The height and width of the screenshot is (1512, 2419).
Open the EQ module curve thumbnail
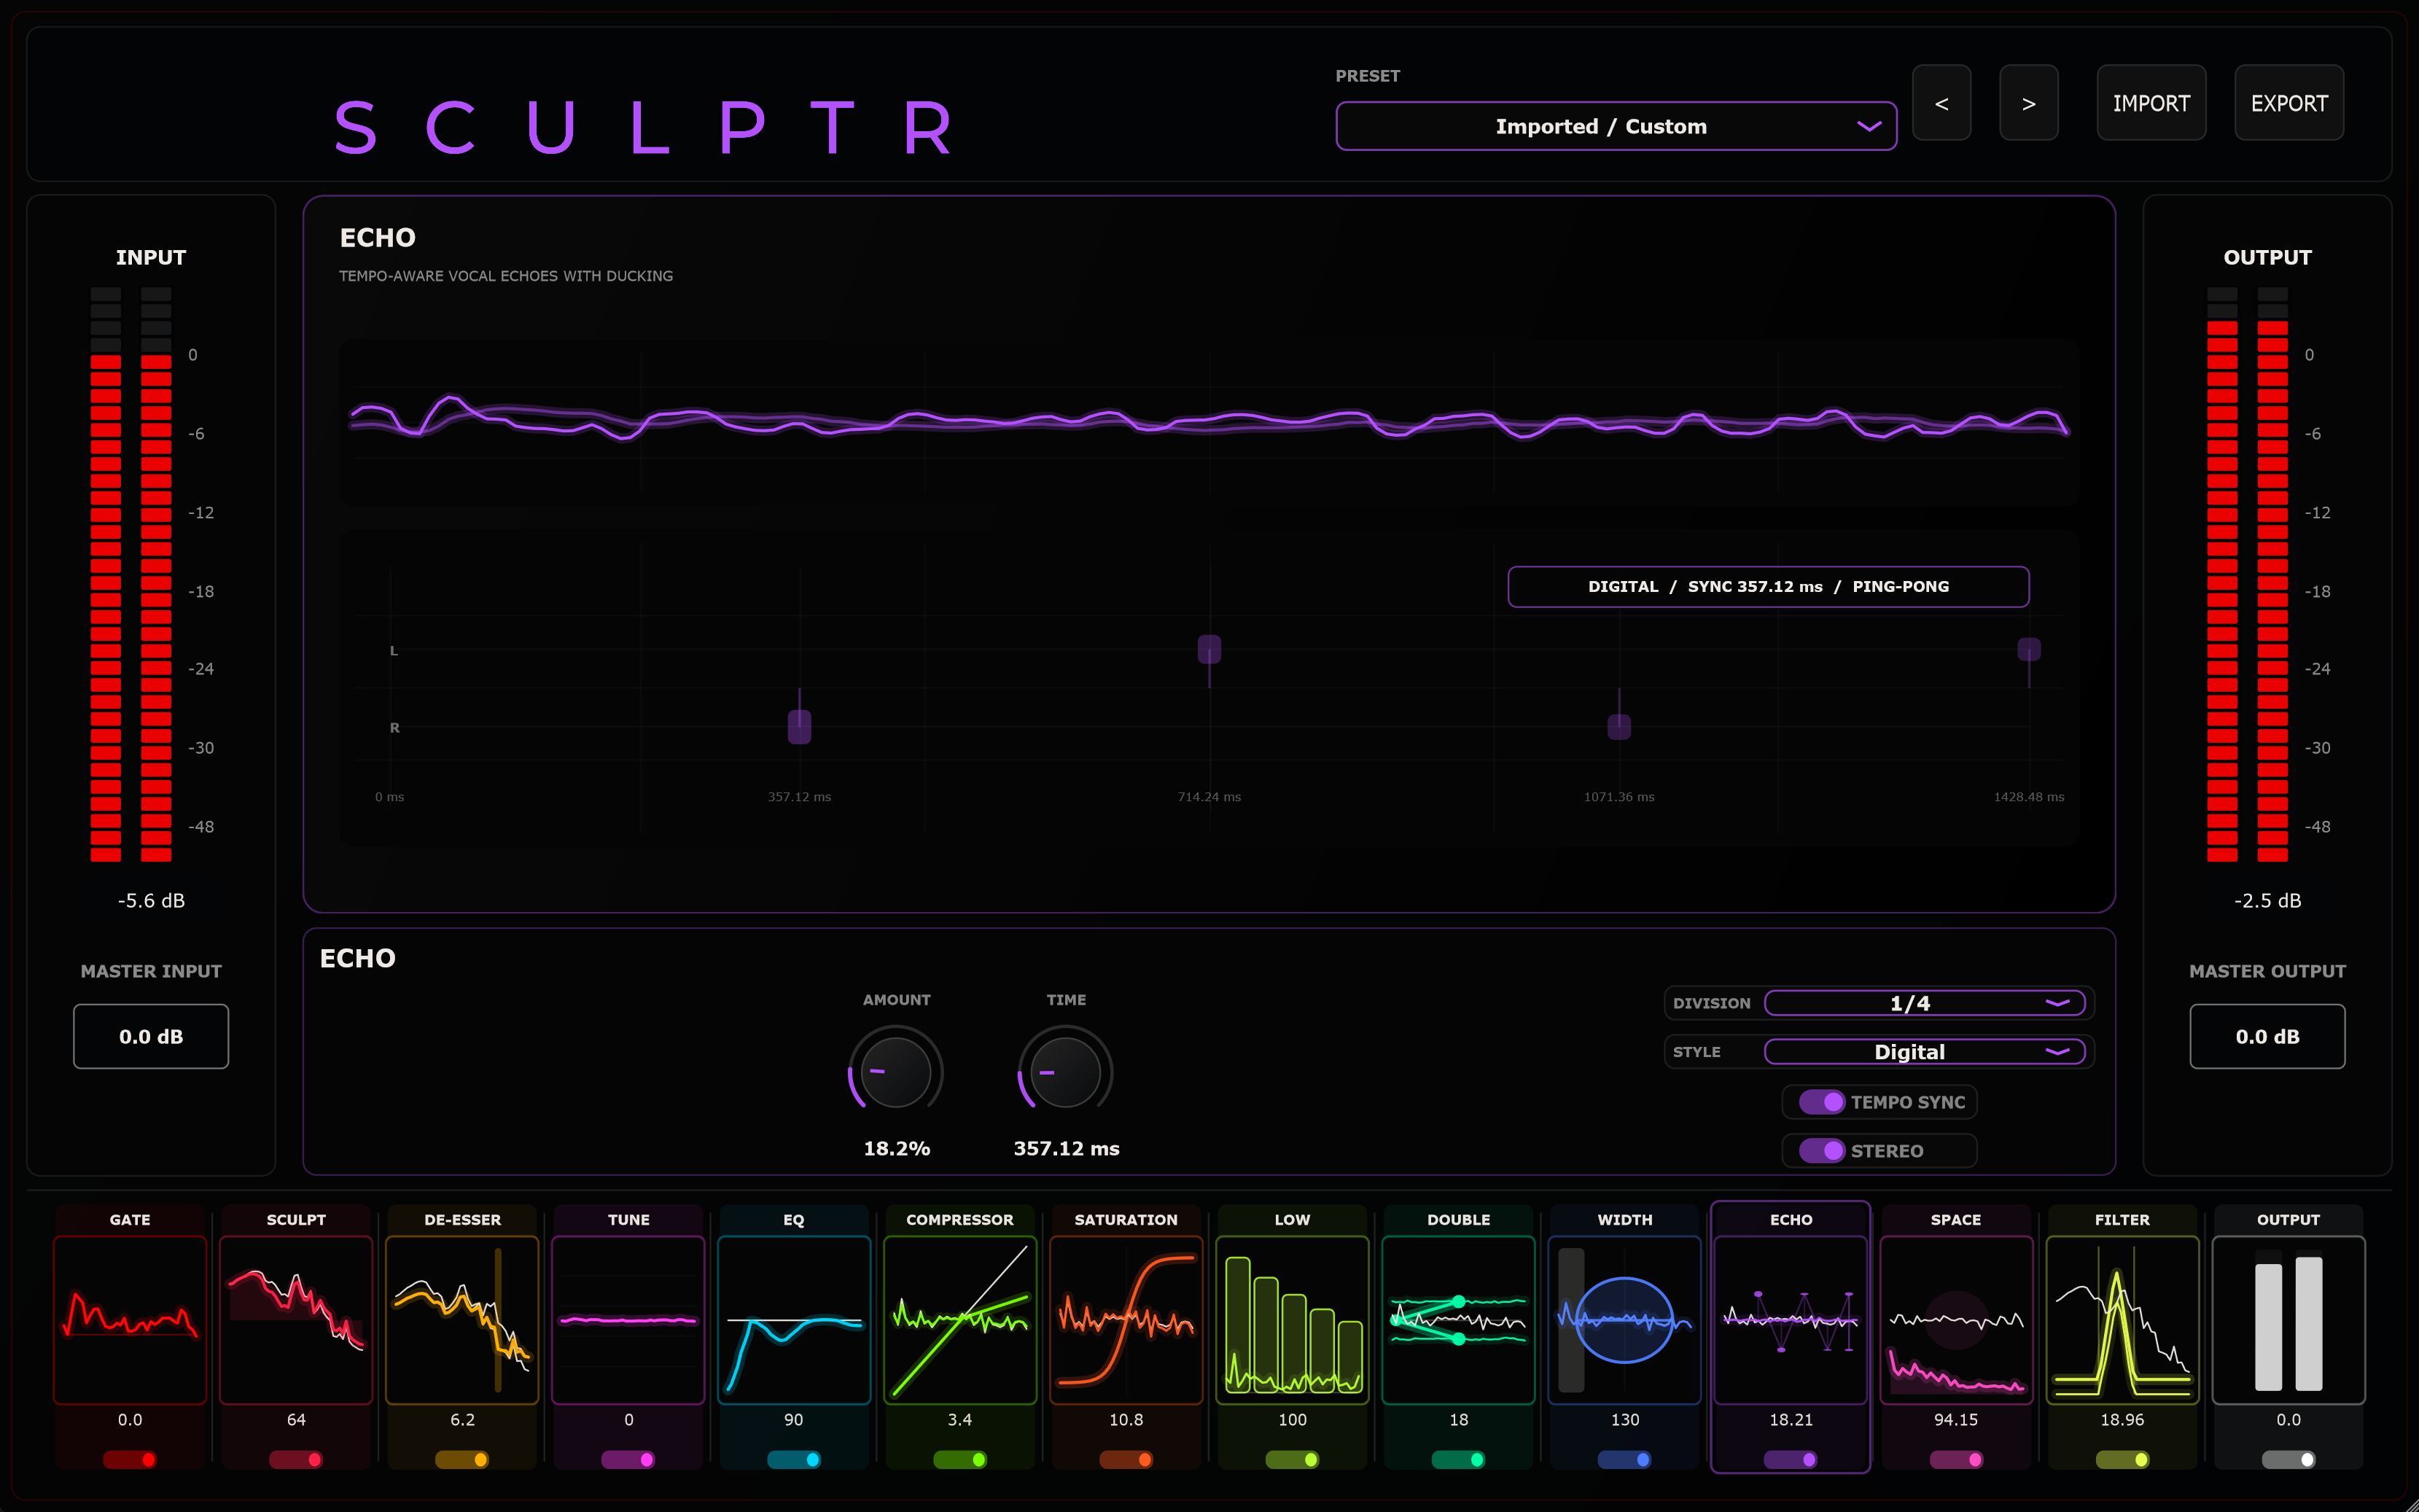tap(794, 1320)
